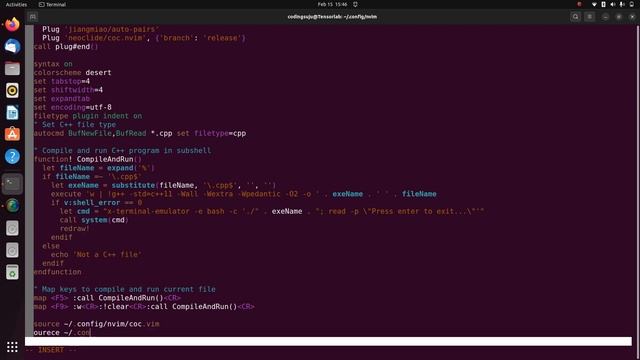Click 'source ~/.config/nvim/coc.vim' line
This screenshot has width=640, height=360.
coord(96,324)
